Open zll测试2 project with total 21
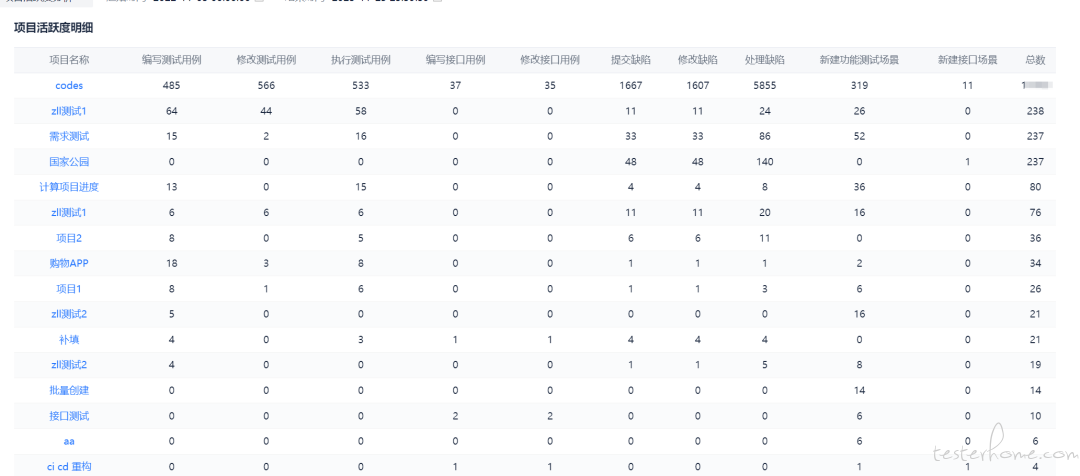The width and height of the screenshot is (1080, 476). click(x=69, y=314)
